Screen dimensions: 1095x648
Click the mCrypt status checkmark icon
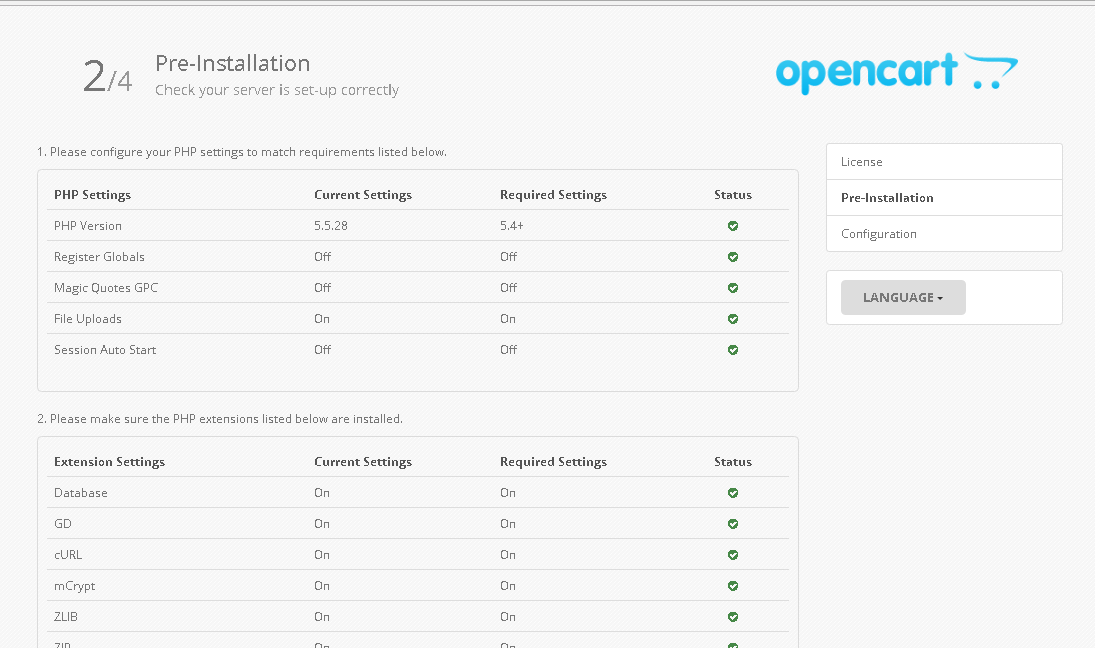tap(733, 586)
